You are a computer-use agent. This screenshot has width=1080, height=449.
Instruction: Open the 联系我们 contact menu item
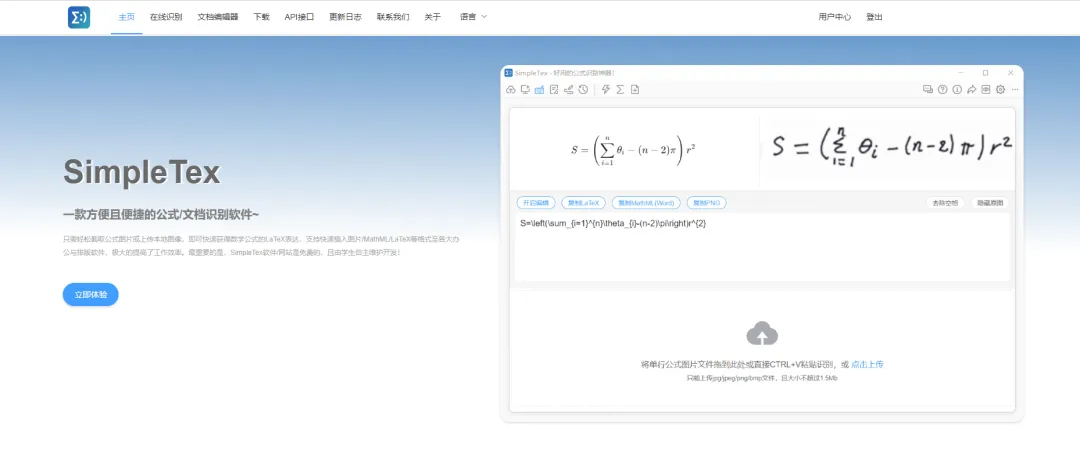pos(393,17)
